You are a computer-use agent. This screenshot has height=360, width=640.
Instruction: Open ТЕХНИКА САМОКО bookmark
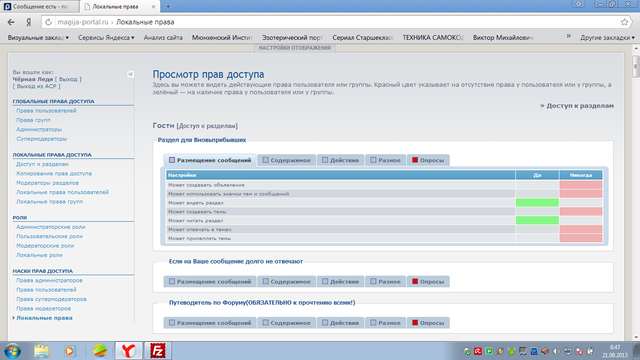[433, 38]
